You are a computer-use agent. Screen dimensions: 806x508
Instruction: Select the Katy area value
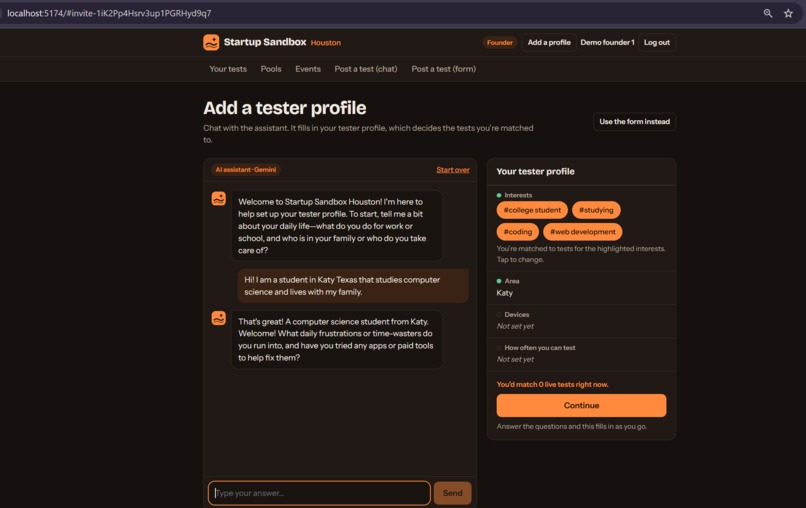click(504, 293)
